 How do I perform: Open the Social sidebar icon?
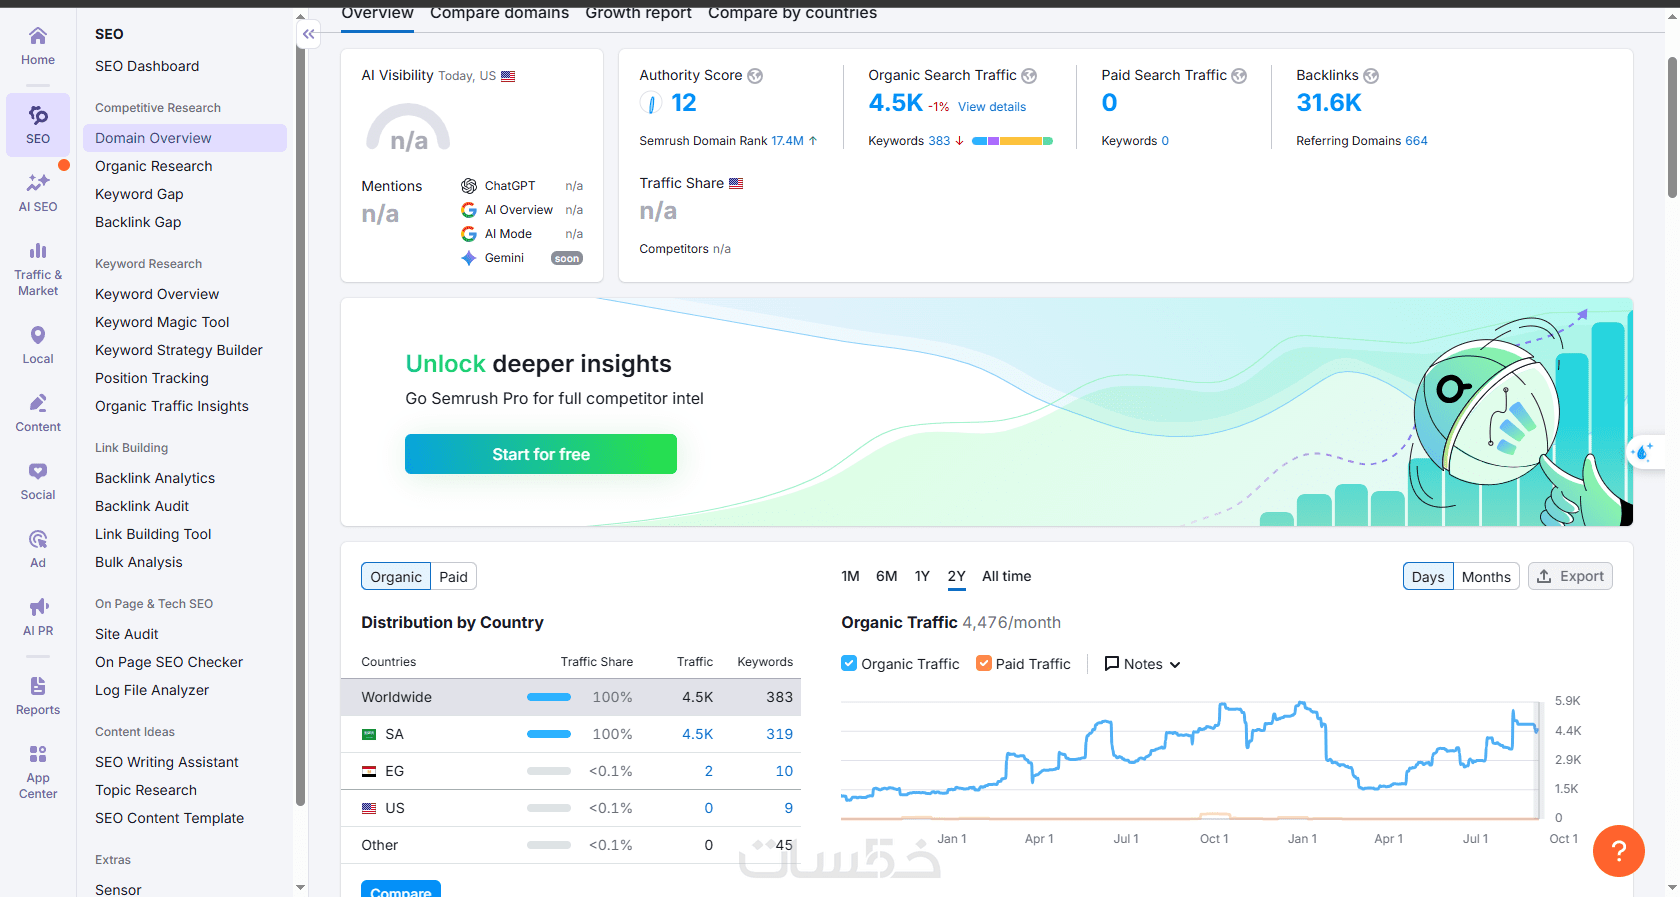click(x=38, y=480)
